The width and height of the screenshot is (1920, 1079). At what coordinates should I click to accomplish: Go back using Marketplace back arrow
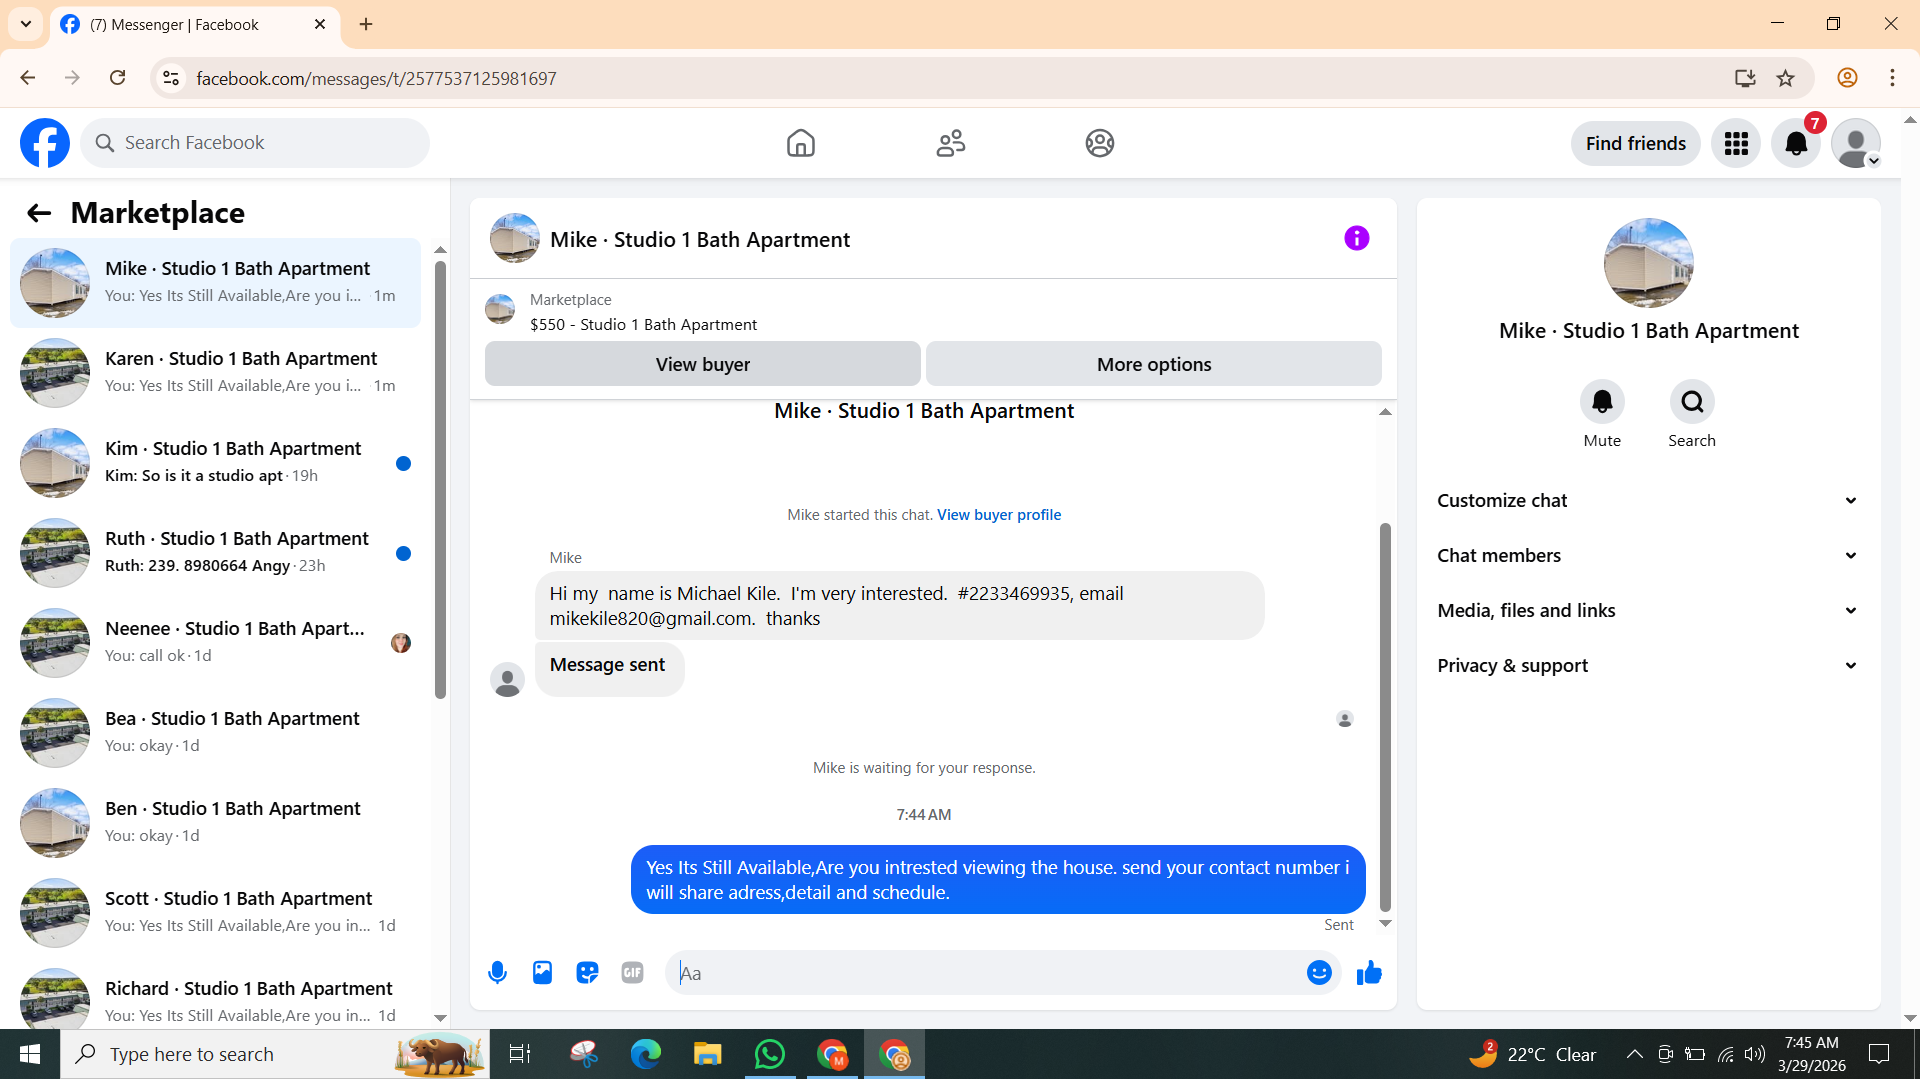(x=39, y=213)
